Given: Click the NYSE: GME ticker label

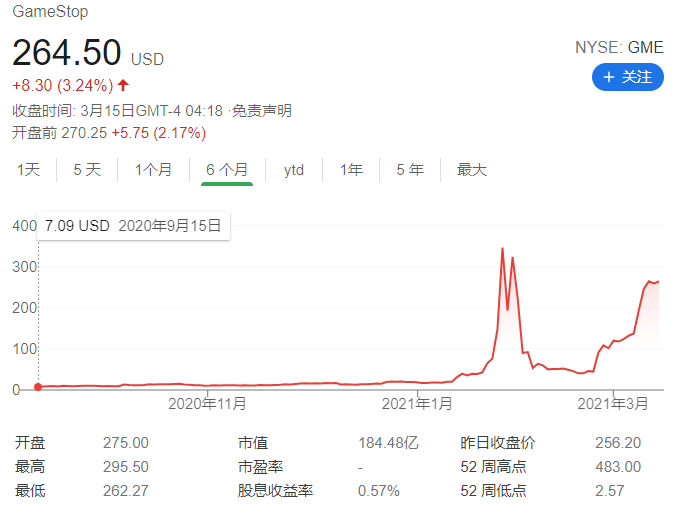Looking at the screenshot, I should tap(619, 47).
